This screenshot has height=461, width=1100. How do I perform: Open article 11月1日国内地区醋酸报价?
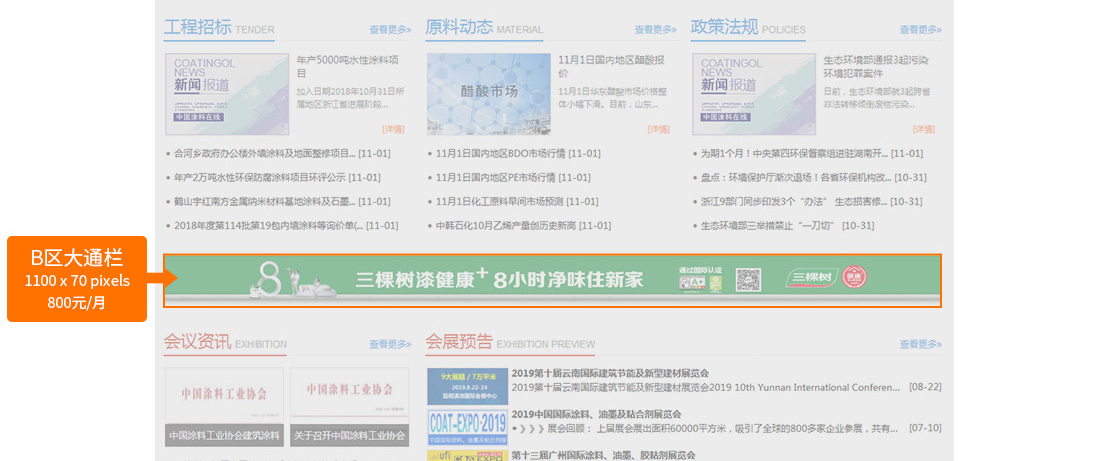(x=612, y=67)
